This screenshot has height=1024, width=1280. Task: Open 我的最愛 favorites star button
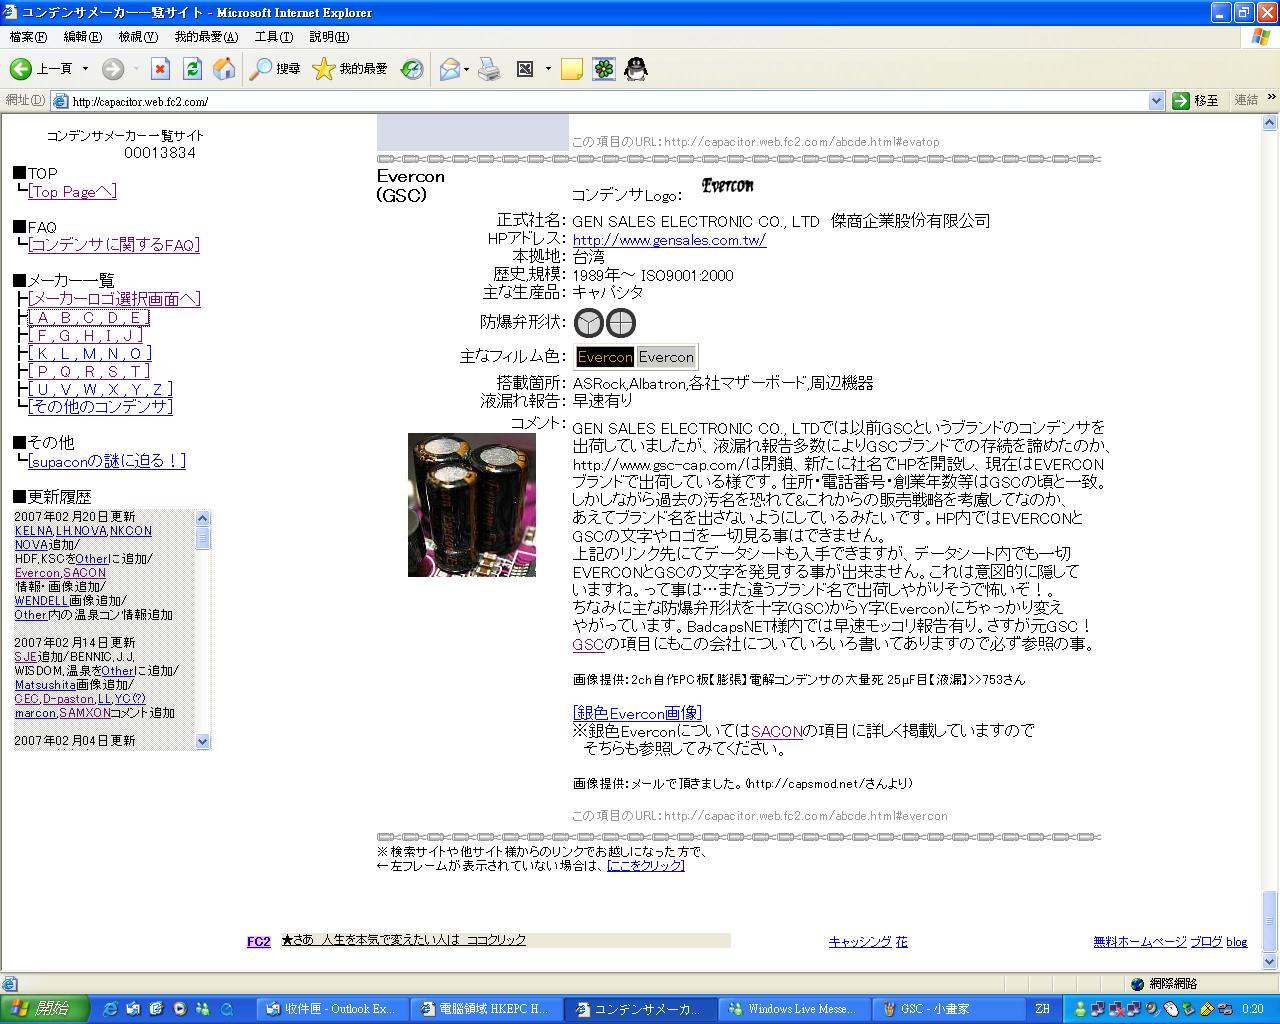click(350, 69)
